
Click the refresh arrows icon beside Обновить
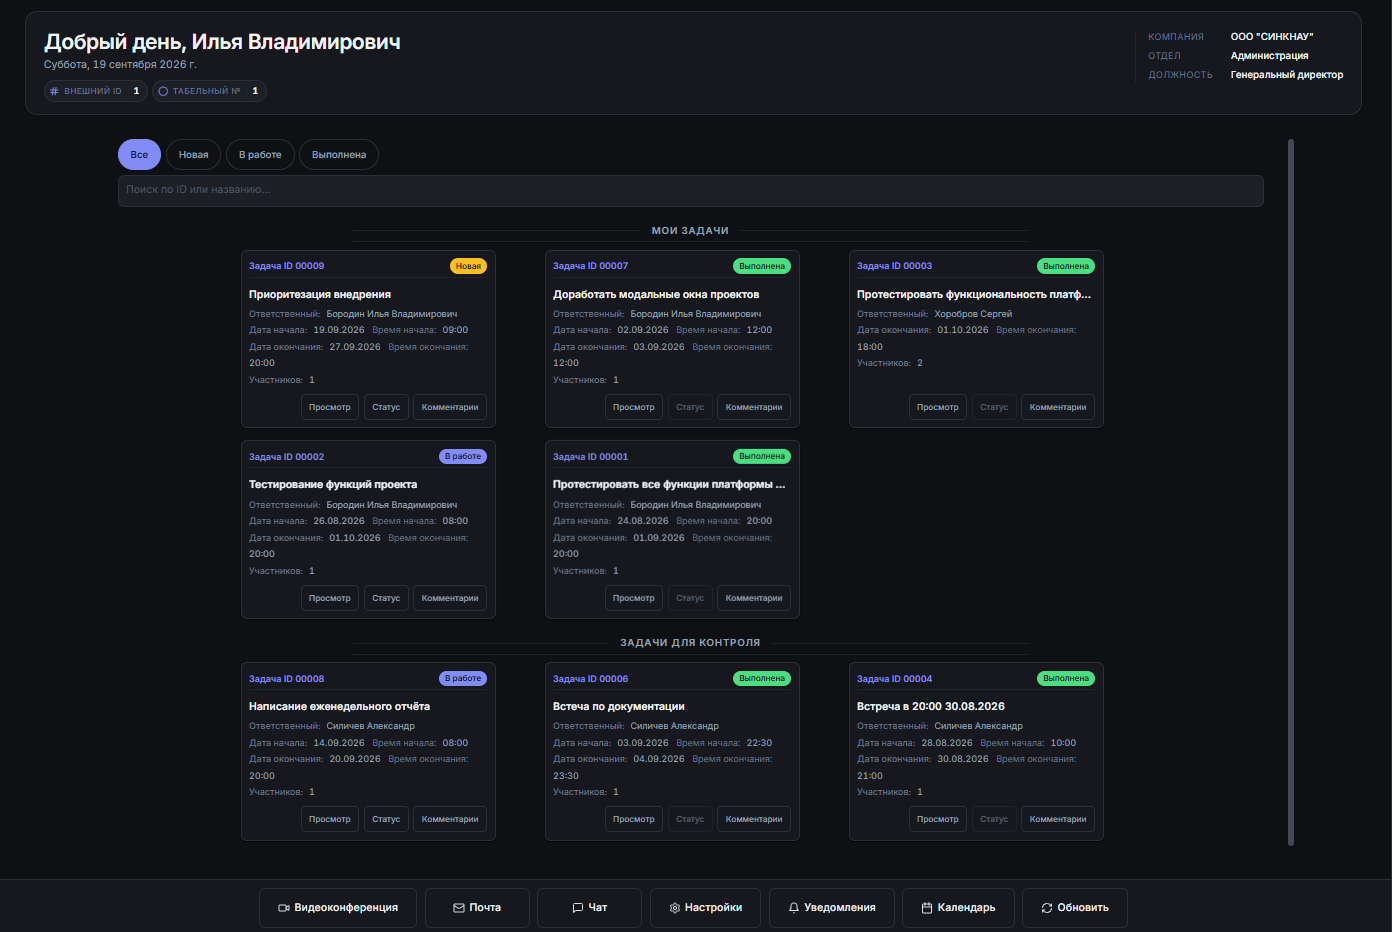click(1047, 908)
